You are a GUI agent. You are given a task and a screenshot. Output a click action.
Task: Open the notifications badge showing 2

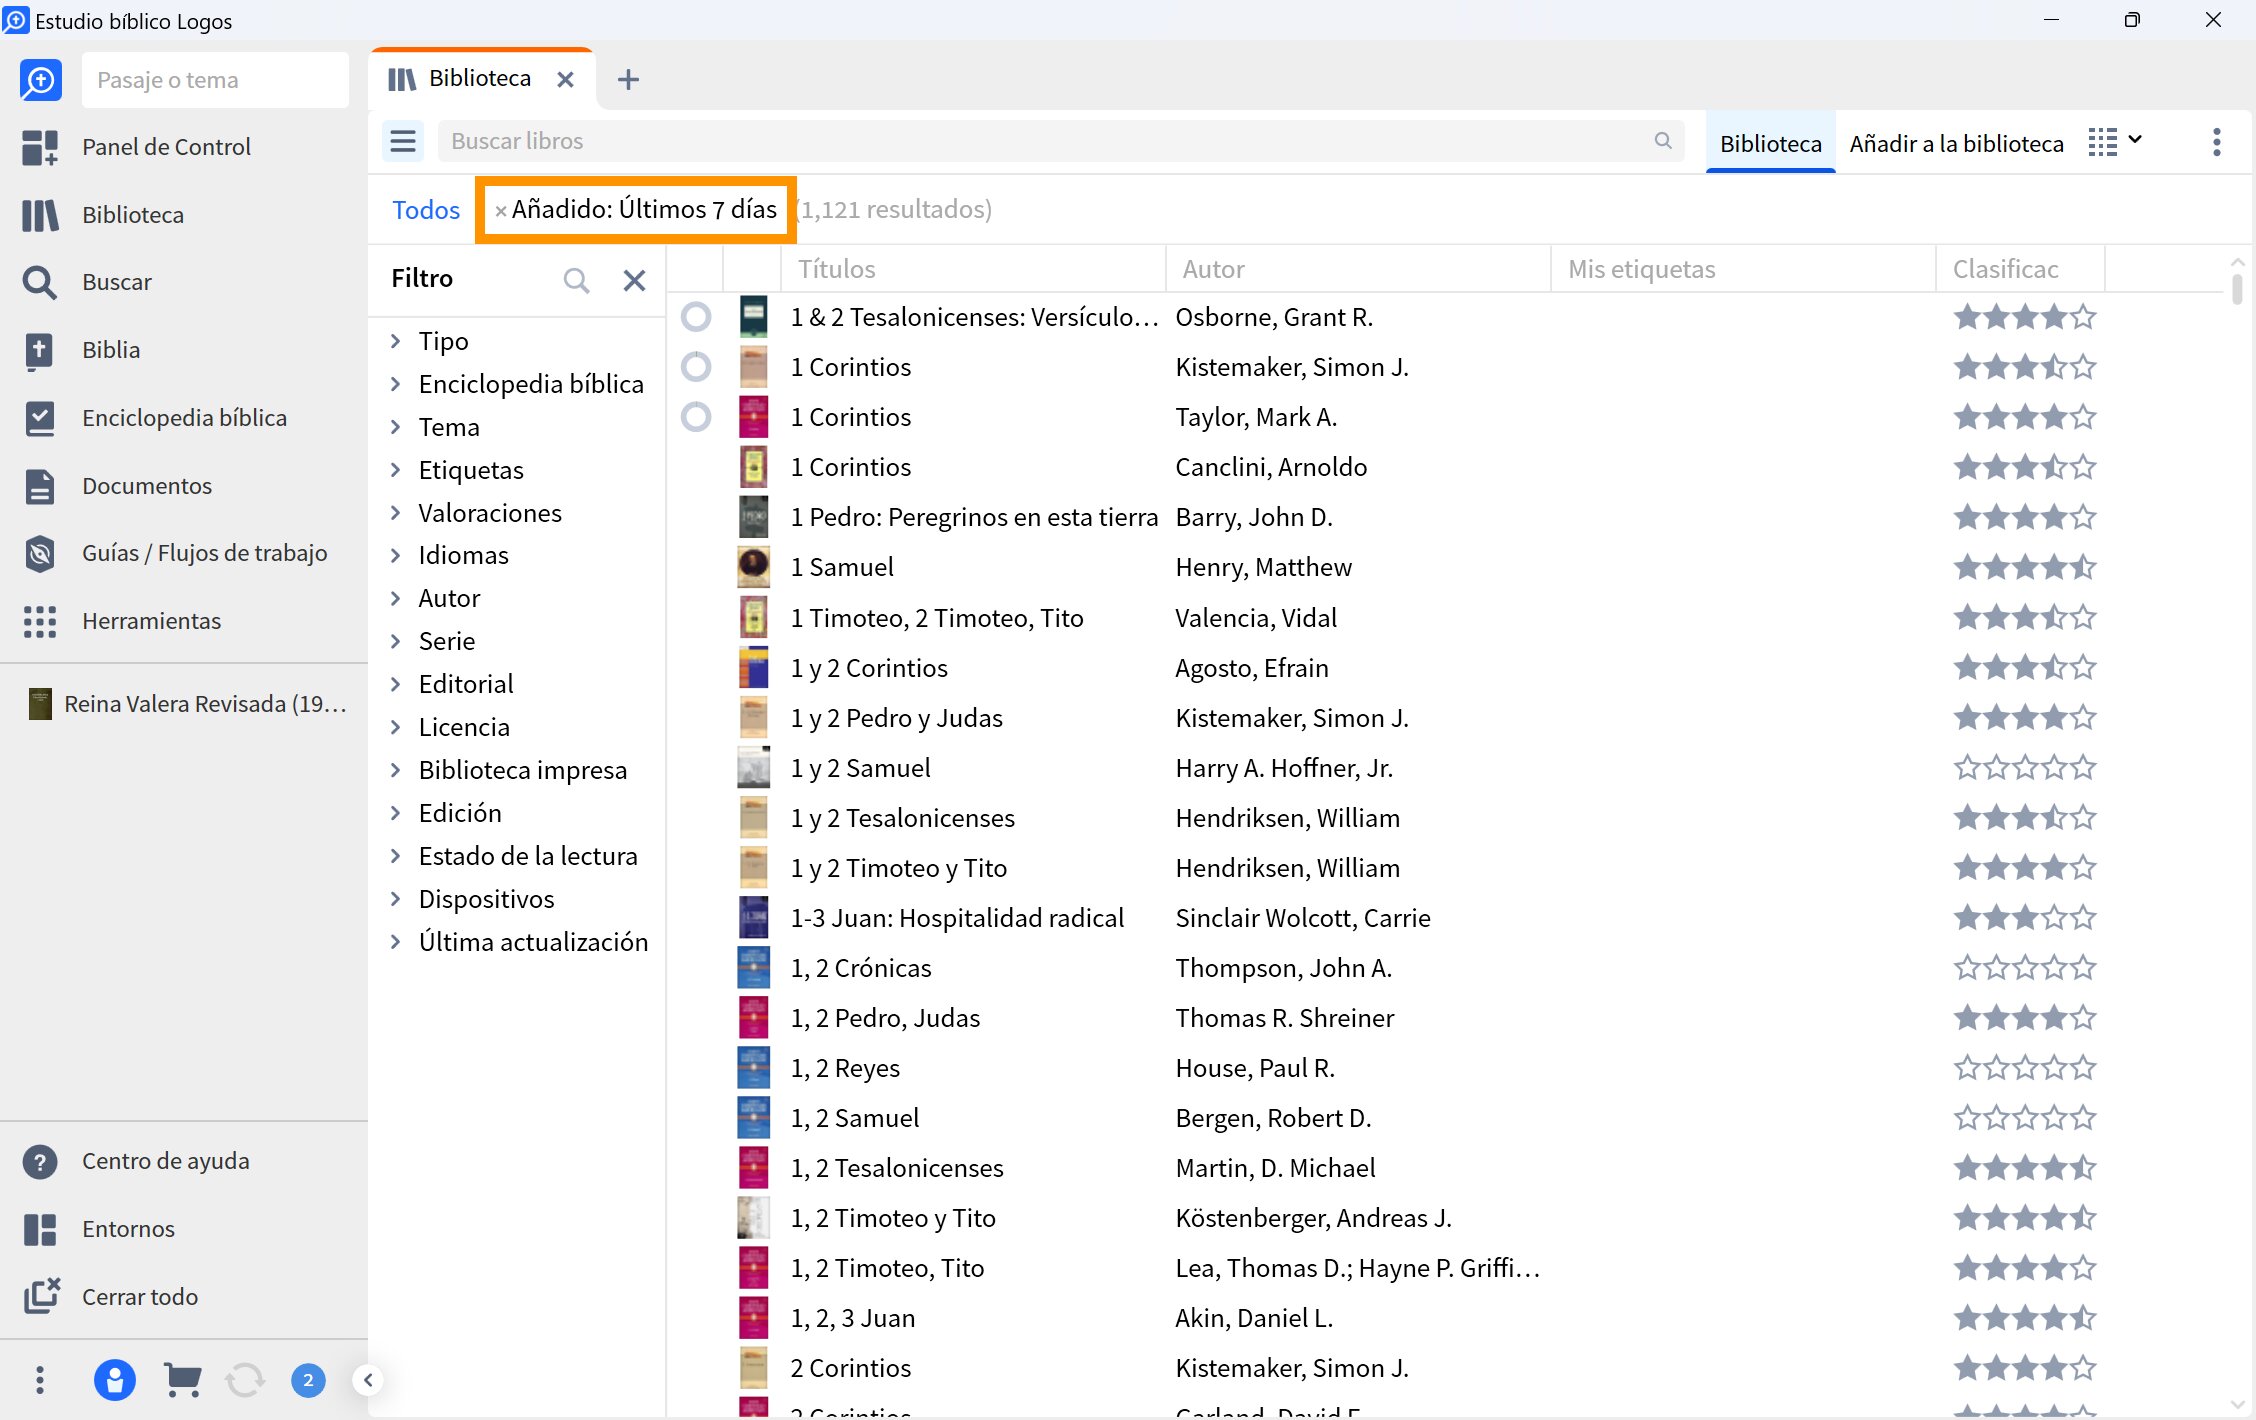point(308,1380)
